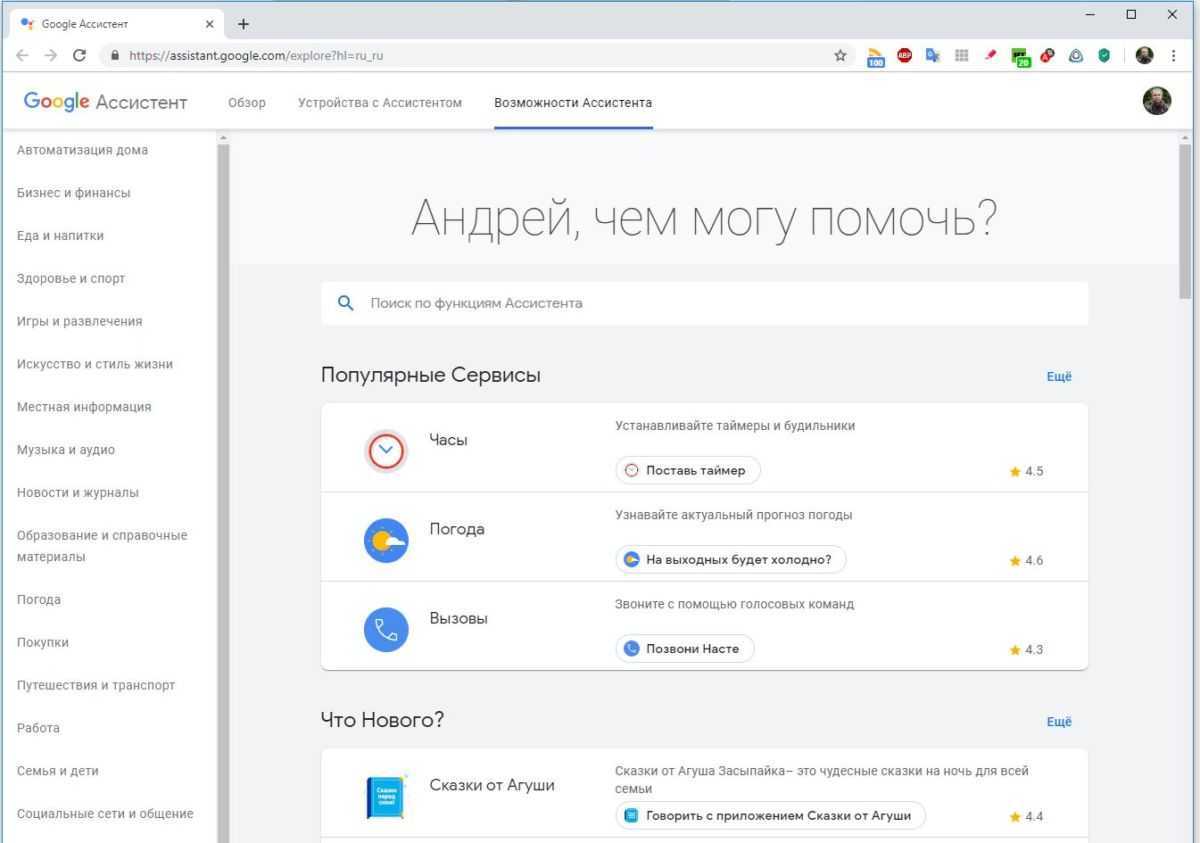1200x843 pixels.
Task: Click the Сказки от Агуши book icon
Action: coord(386,797)
